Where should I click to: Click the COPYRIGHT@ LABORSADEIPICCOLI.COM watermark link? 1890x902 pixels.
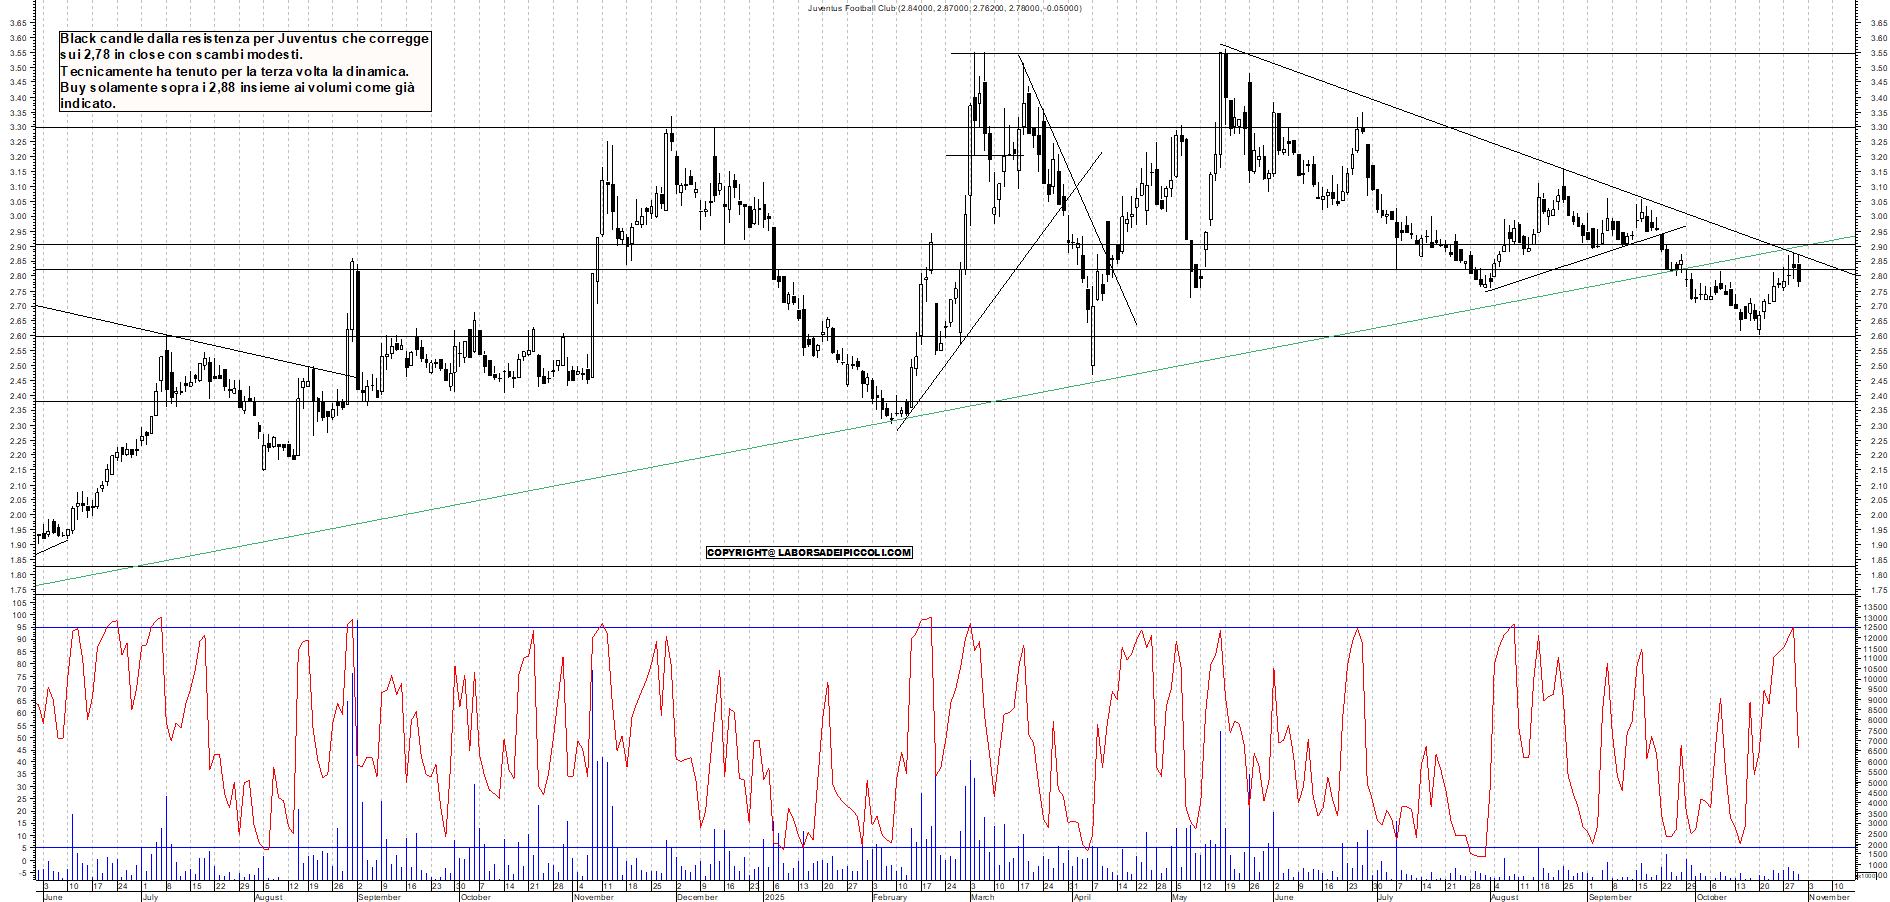[808, 552]
